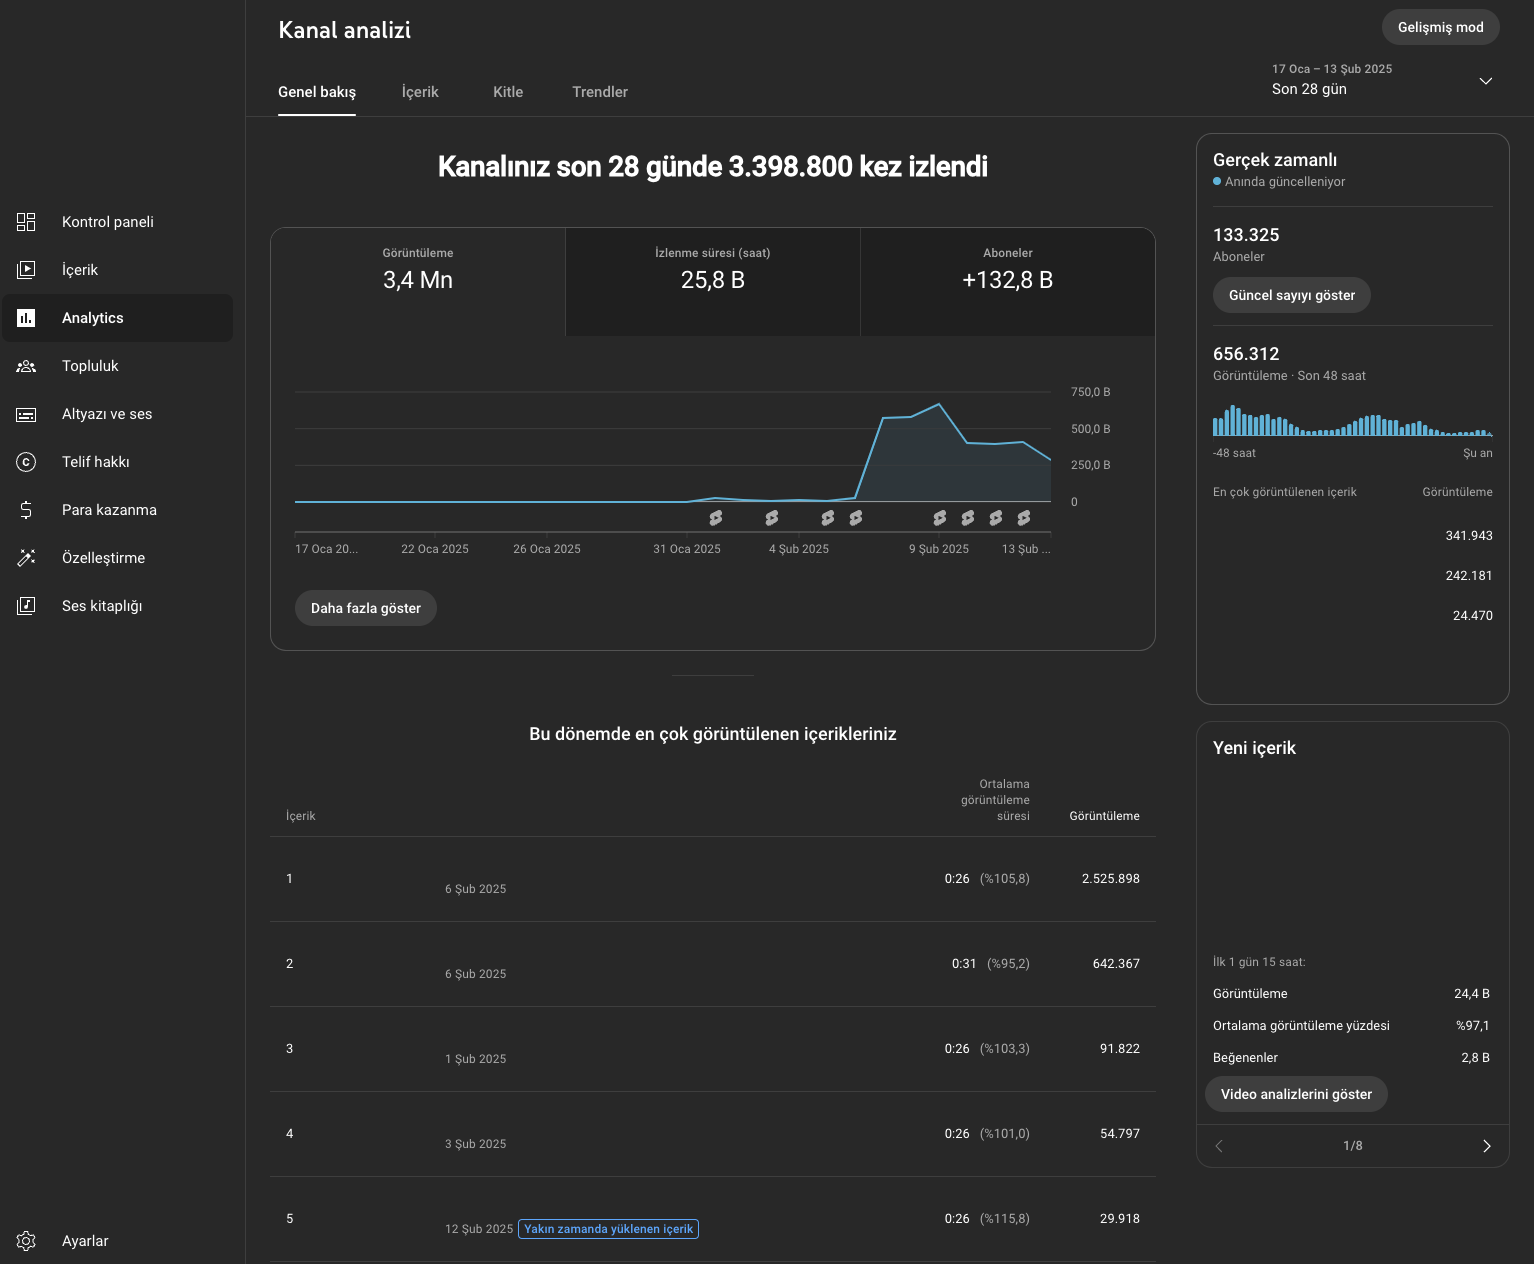Open Ses kitaplığı music library icon
Screen dimensions: 1534x1264
26,606
